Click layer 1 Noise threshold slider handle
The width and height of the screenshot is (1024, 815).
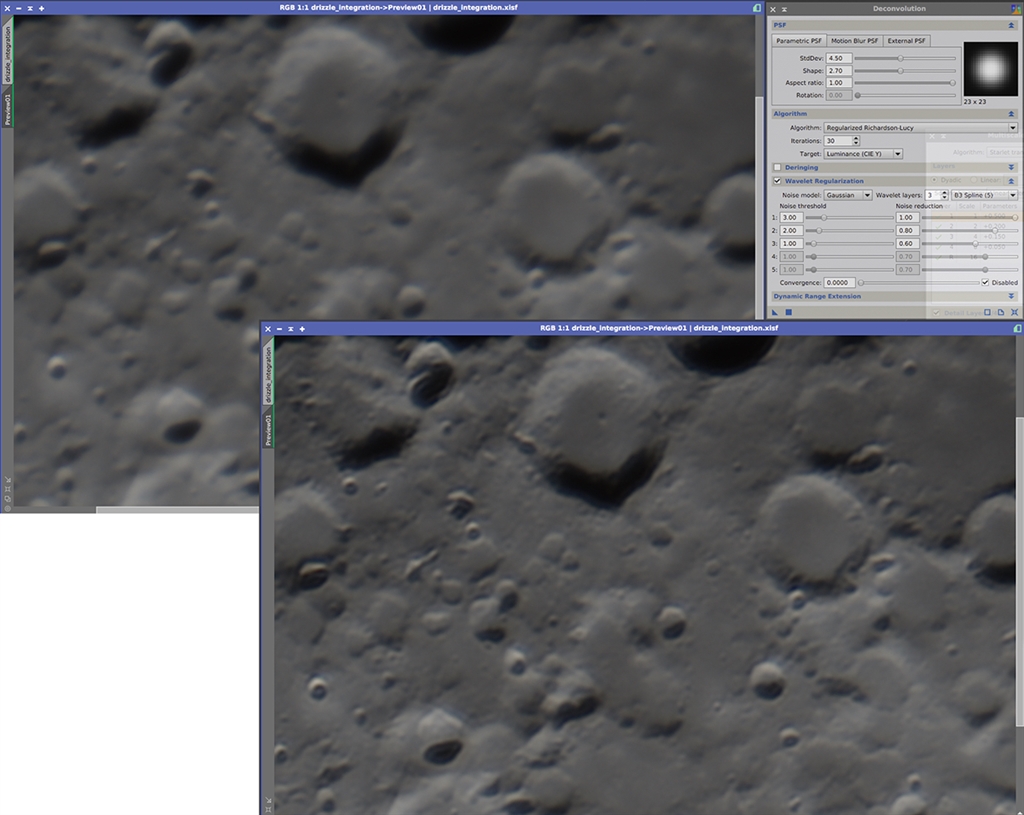pos(824,217)
